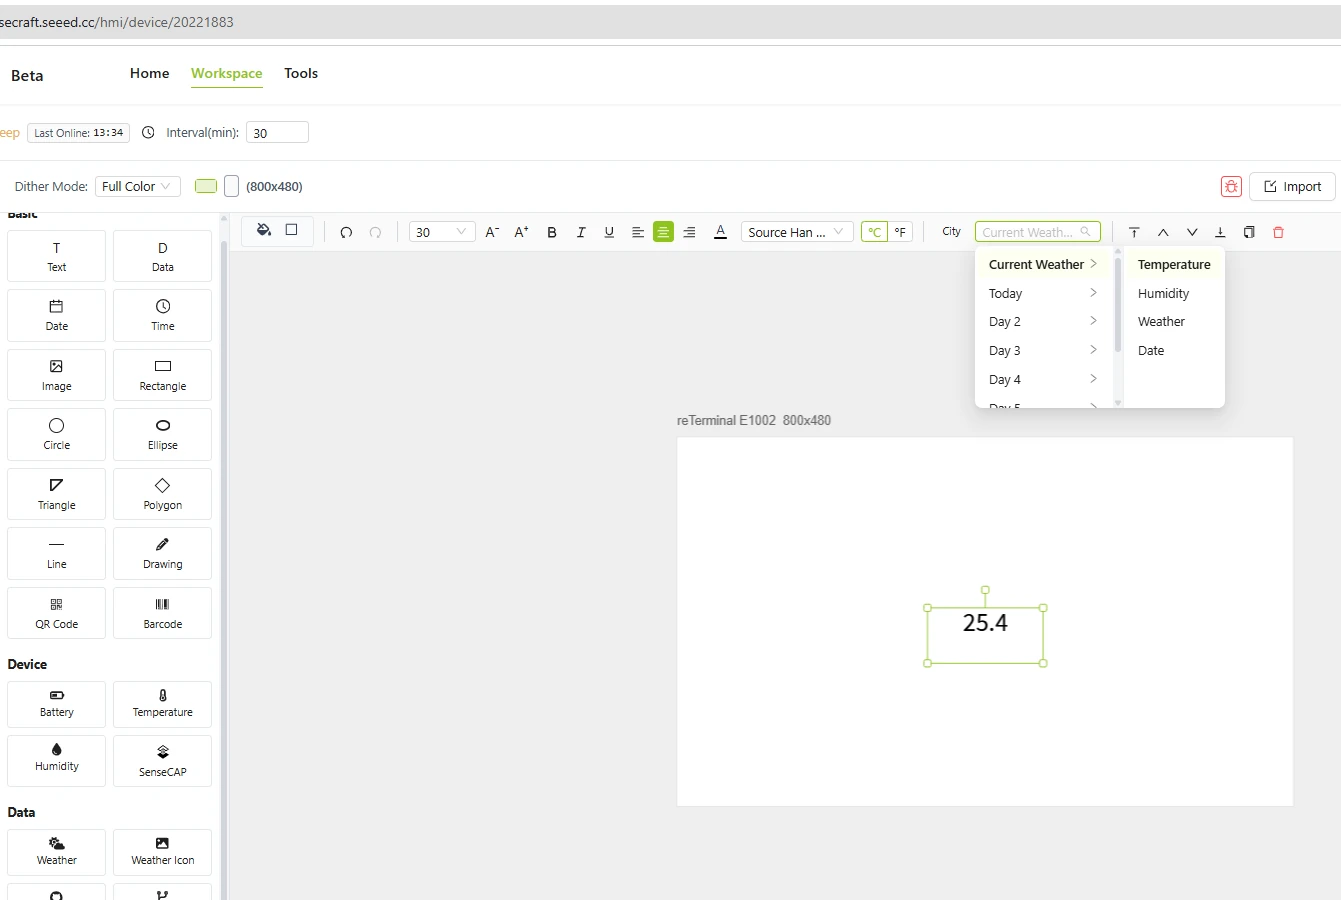Apply italic formatting to text
Image resolution: width=1341 pixels, height=900 pixels.
point(580,232)
